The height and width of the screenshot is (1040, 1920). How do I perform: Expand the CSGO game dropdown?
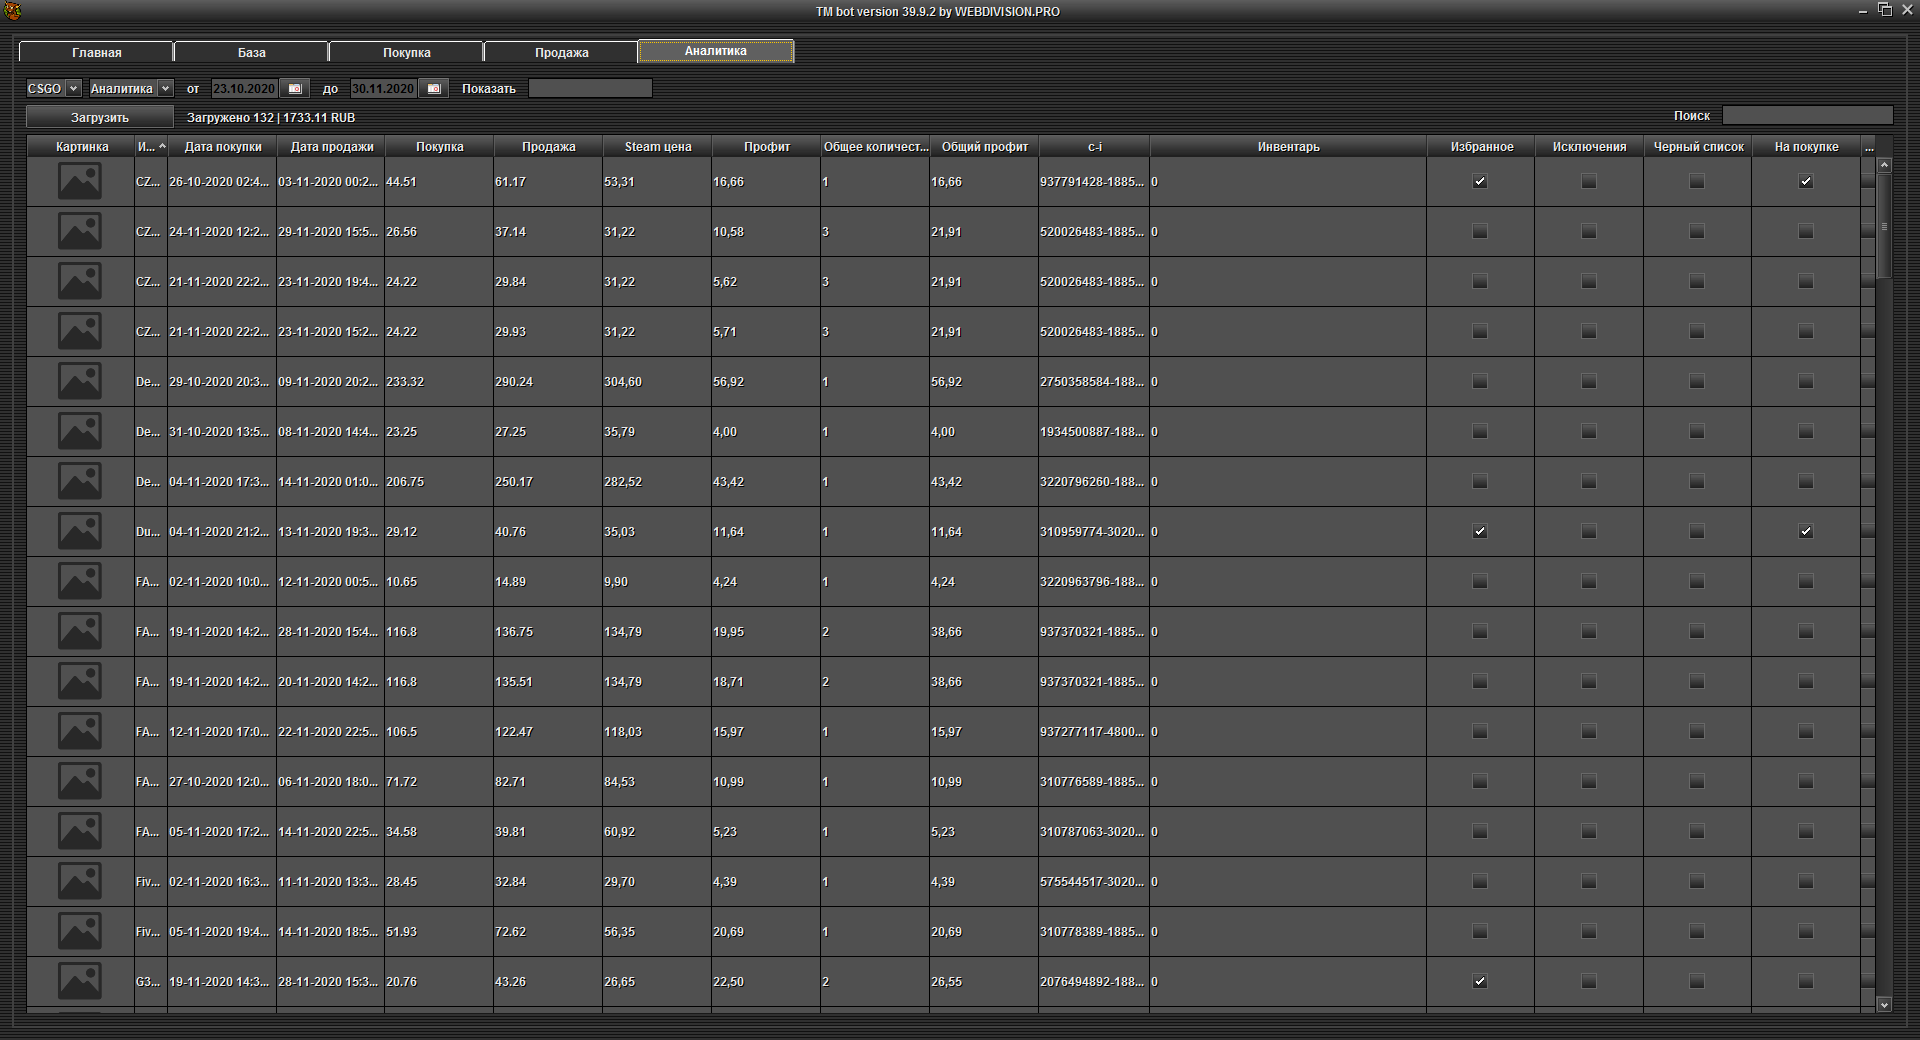(73, 89)
